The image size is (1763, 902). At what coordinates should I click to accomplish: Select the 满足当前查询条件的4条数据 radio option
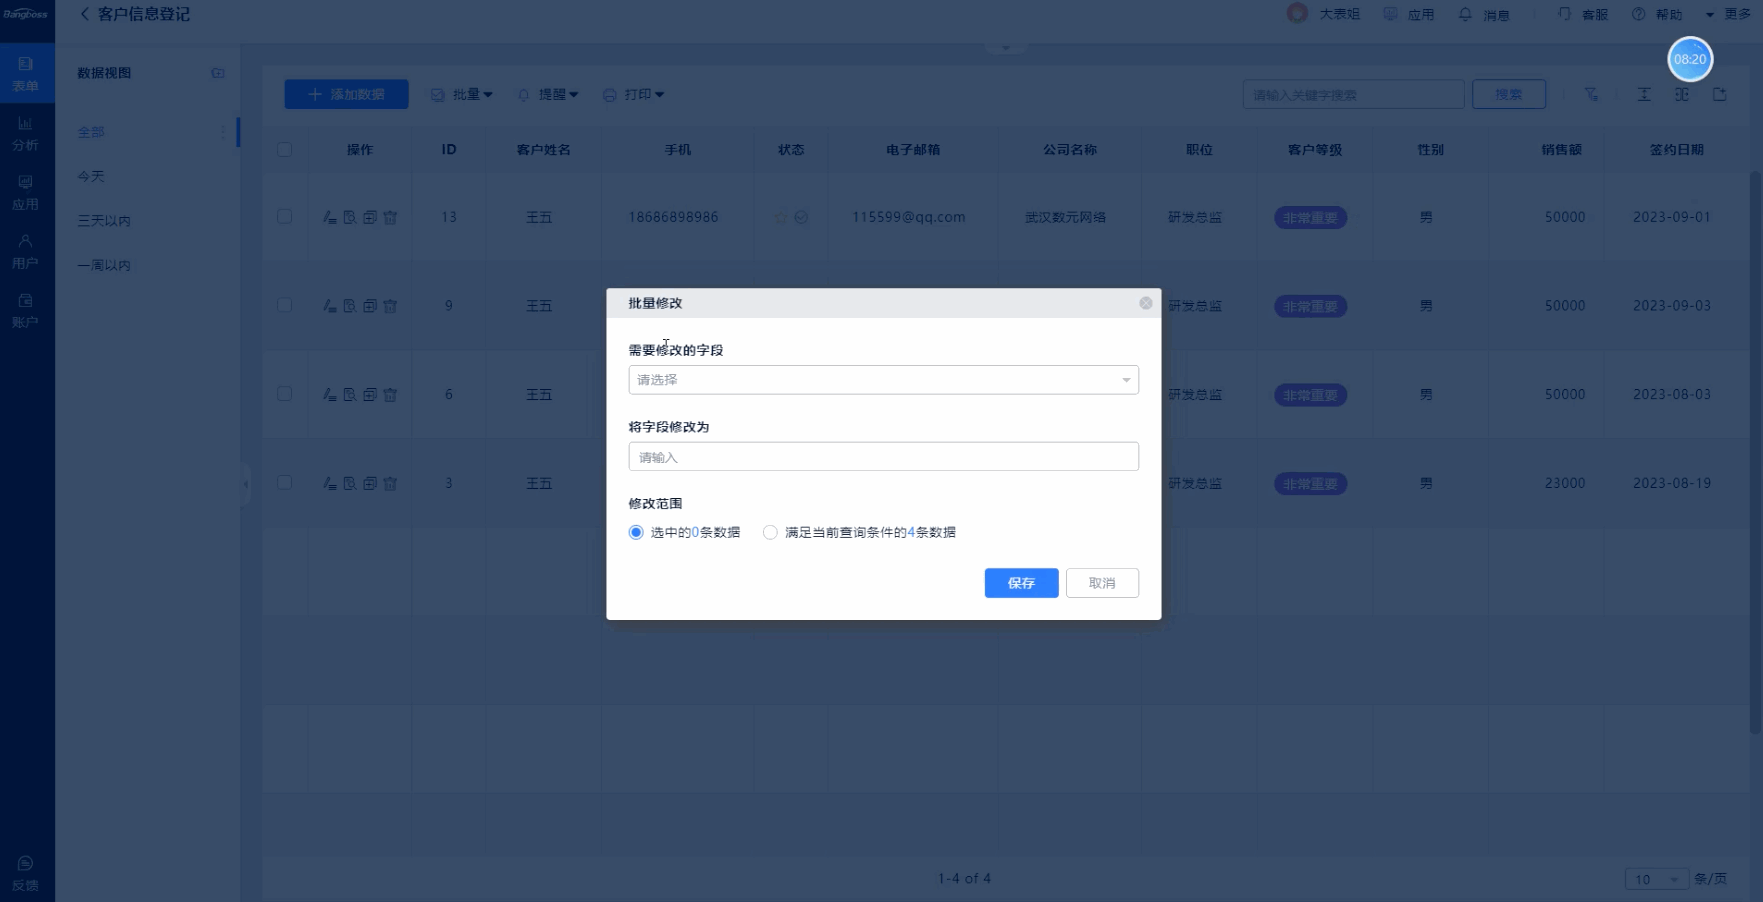pyautogui.click(x=770, y=533)
